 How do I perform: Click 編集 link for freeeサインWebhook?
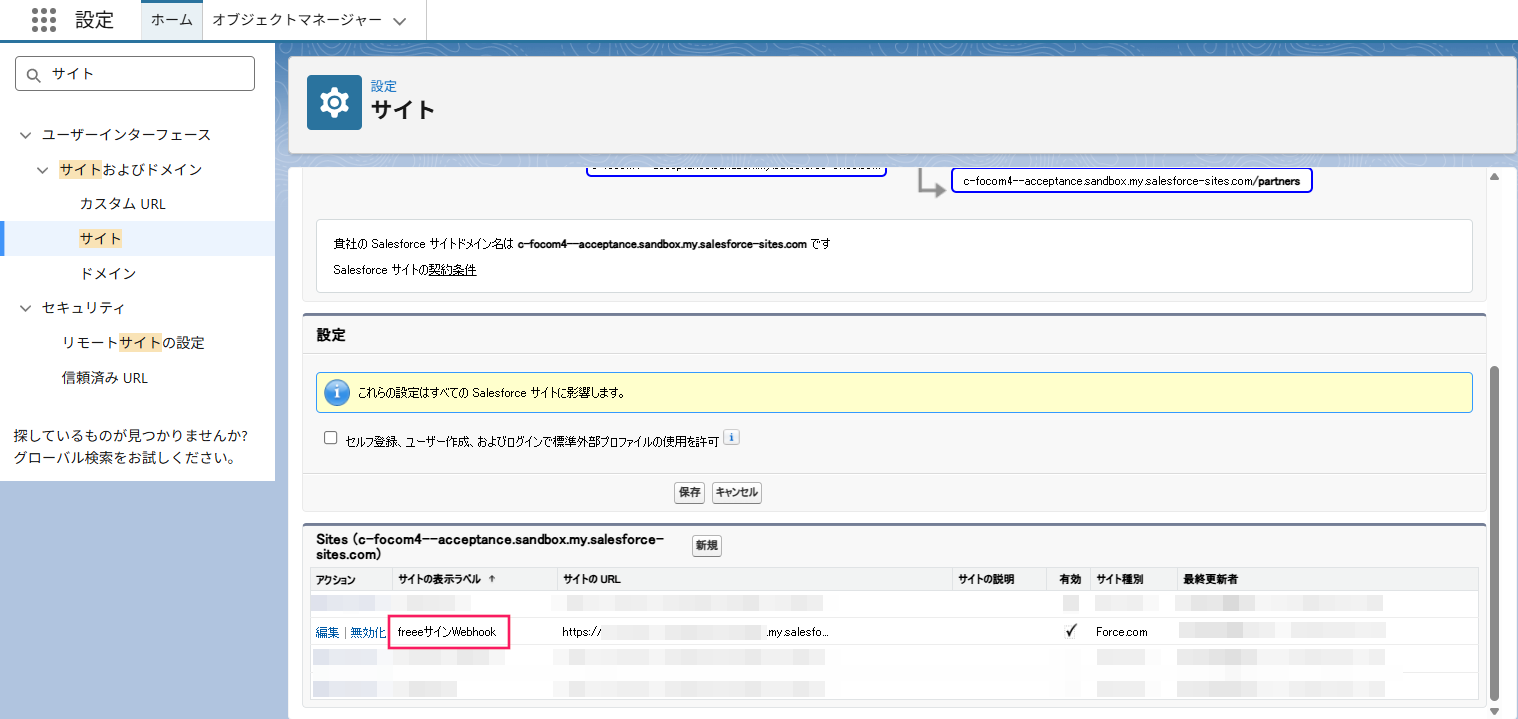(328, 632)
